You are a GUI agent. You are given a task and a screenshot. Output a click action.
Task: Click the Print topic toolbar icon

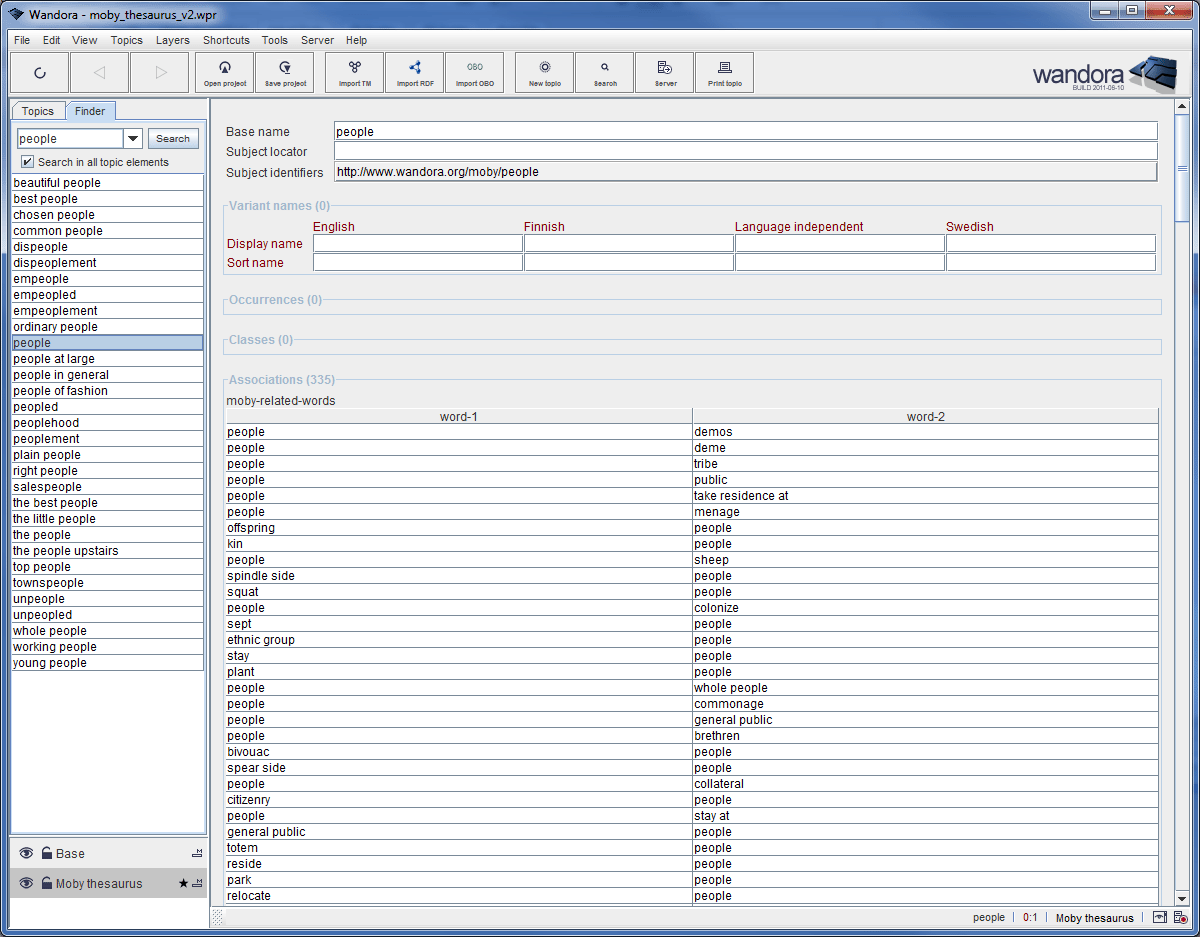click(x=724, y=71)
